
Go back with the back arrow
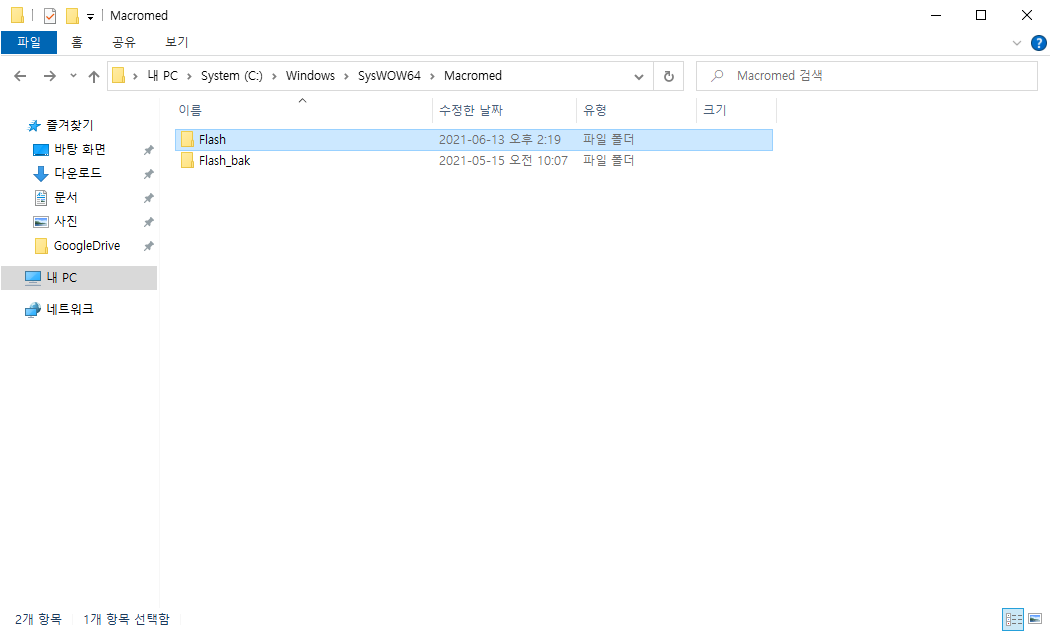point(20,76)
